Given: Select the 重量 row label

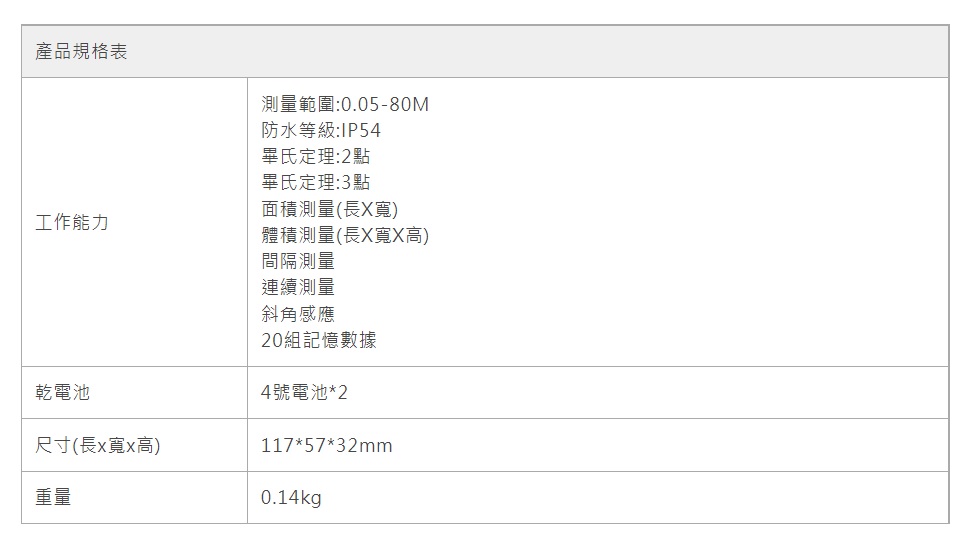Looking at the screenshot, I should click(x=54, y=497).
